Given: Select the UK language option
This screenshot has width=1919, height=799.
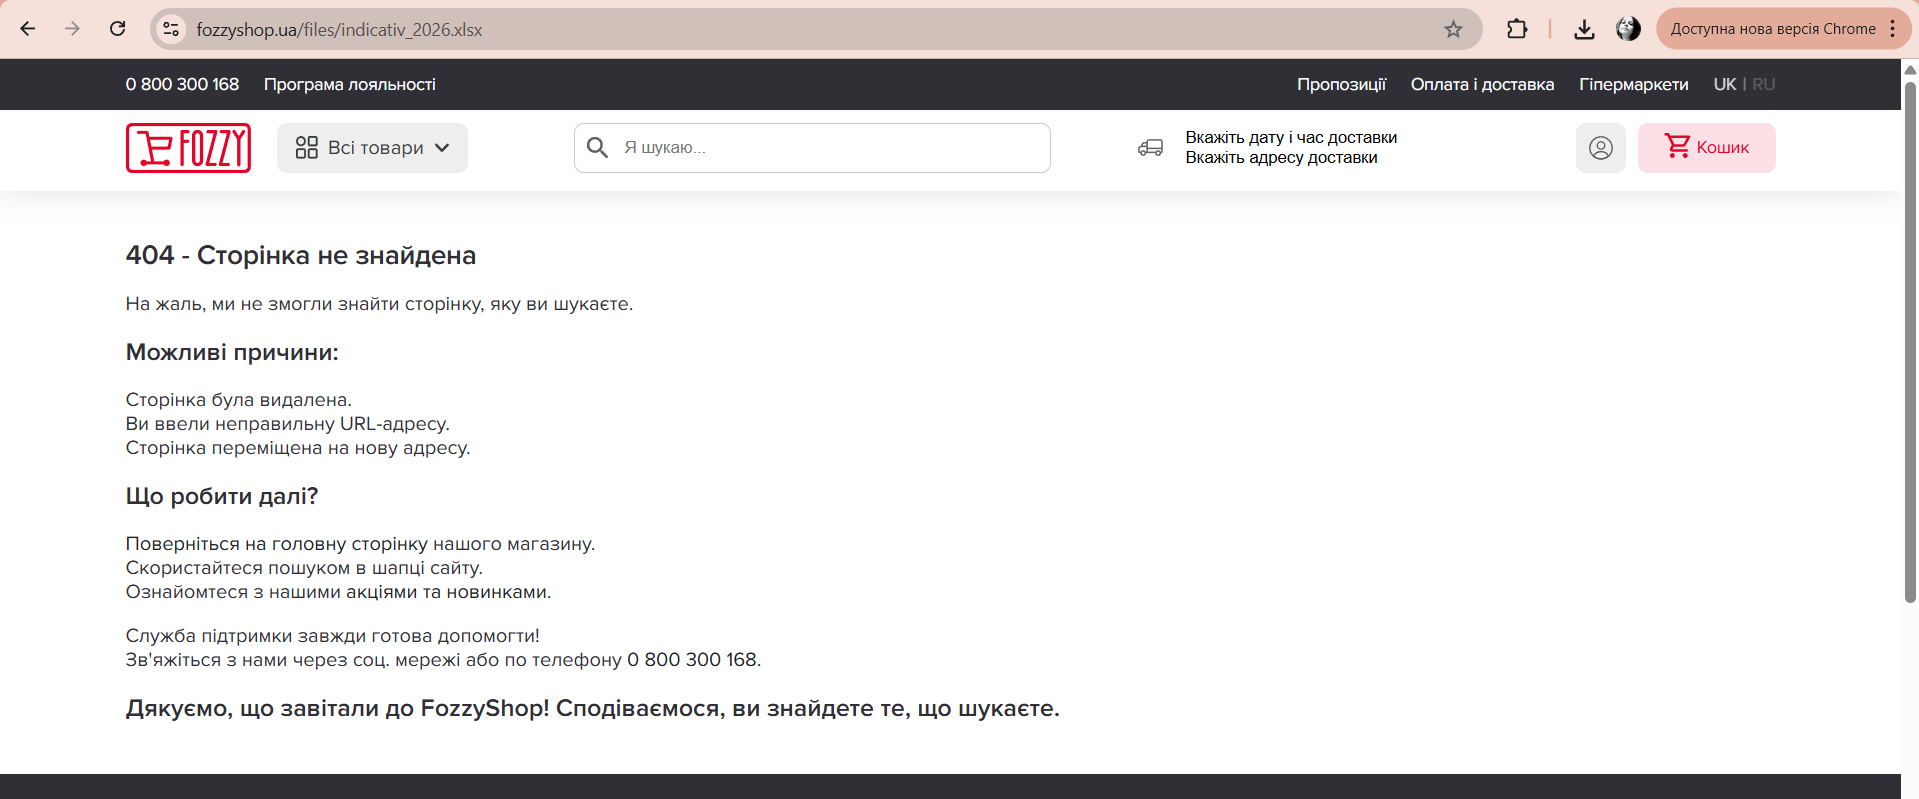Looking at the screenshot, I should pyautogui.click(x=1724, y=85).
